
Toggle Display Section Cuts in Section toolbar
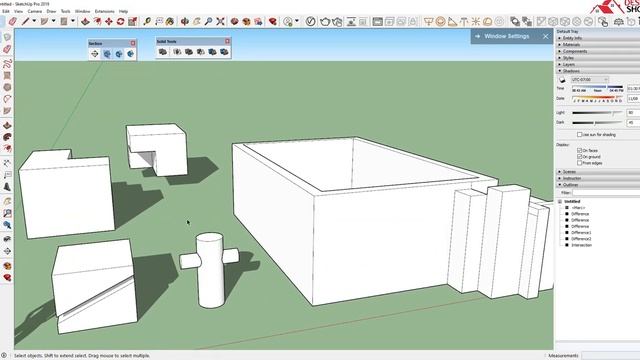coord(119,53)
